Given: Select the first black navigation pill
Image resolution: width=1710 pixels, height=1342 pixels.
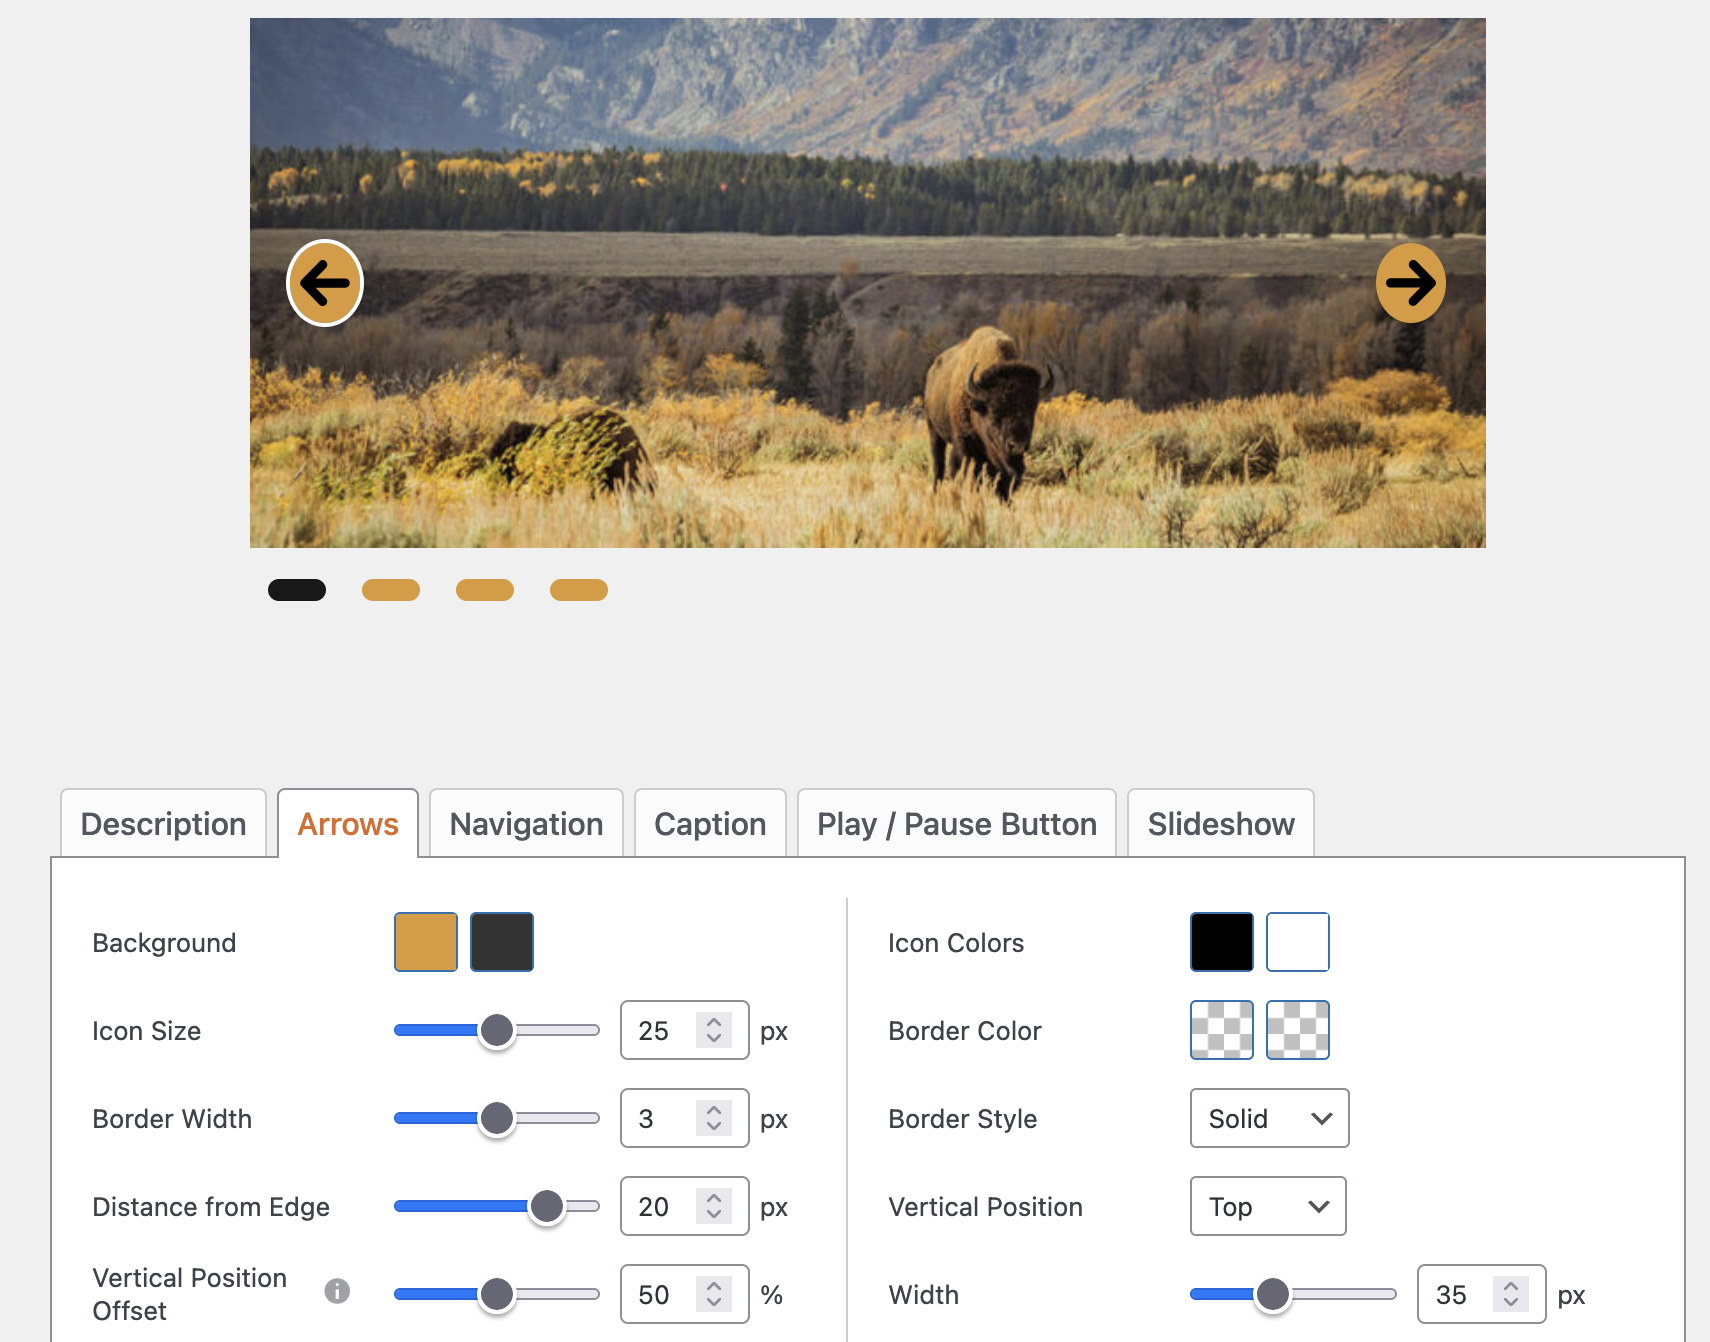Looking at the screenshot, I should (x=297, y=590).
